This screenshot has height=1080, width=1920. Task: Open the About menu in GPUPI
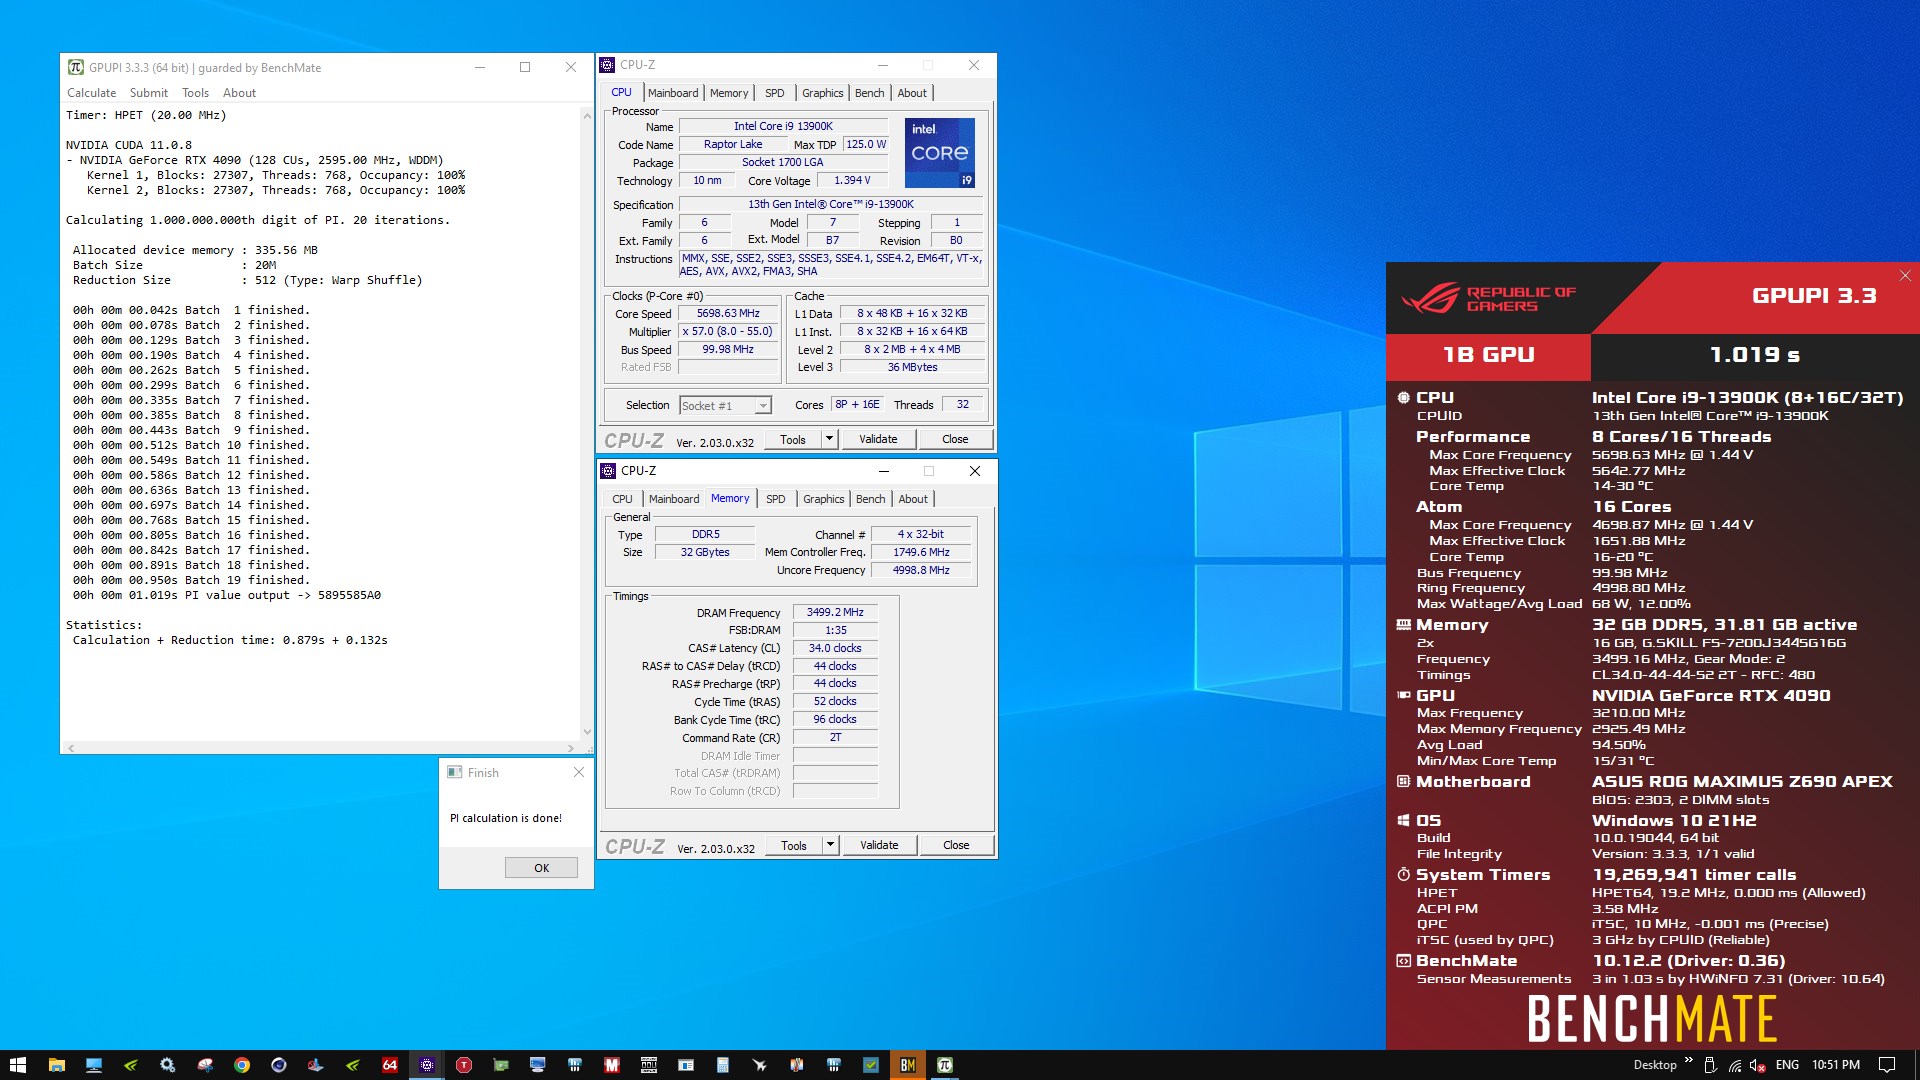[x=239, y=93]
